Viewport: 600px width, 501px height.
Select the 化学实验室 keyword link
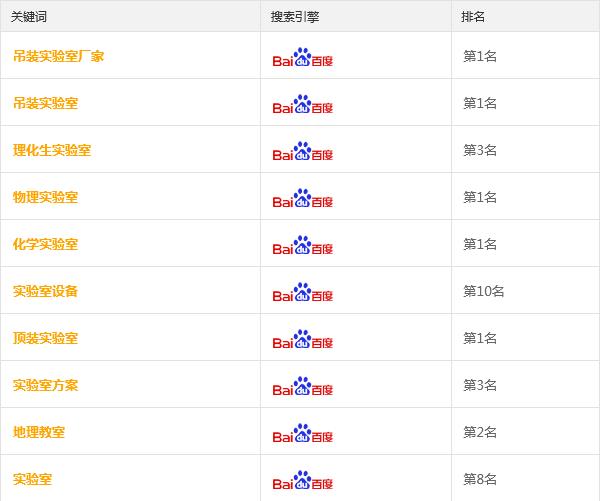[x=46, y=244]
